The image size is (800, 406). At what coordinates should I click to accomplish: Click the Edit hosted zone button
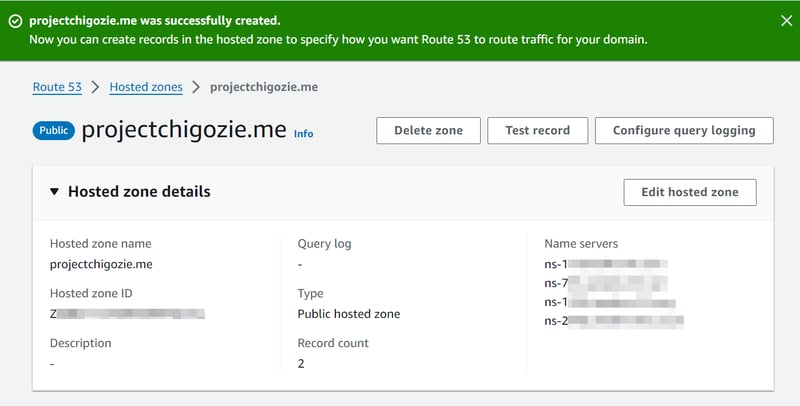click(689, 192)
